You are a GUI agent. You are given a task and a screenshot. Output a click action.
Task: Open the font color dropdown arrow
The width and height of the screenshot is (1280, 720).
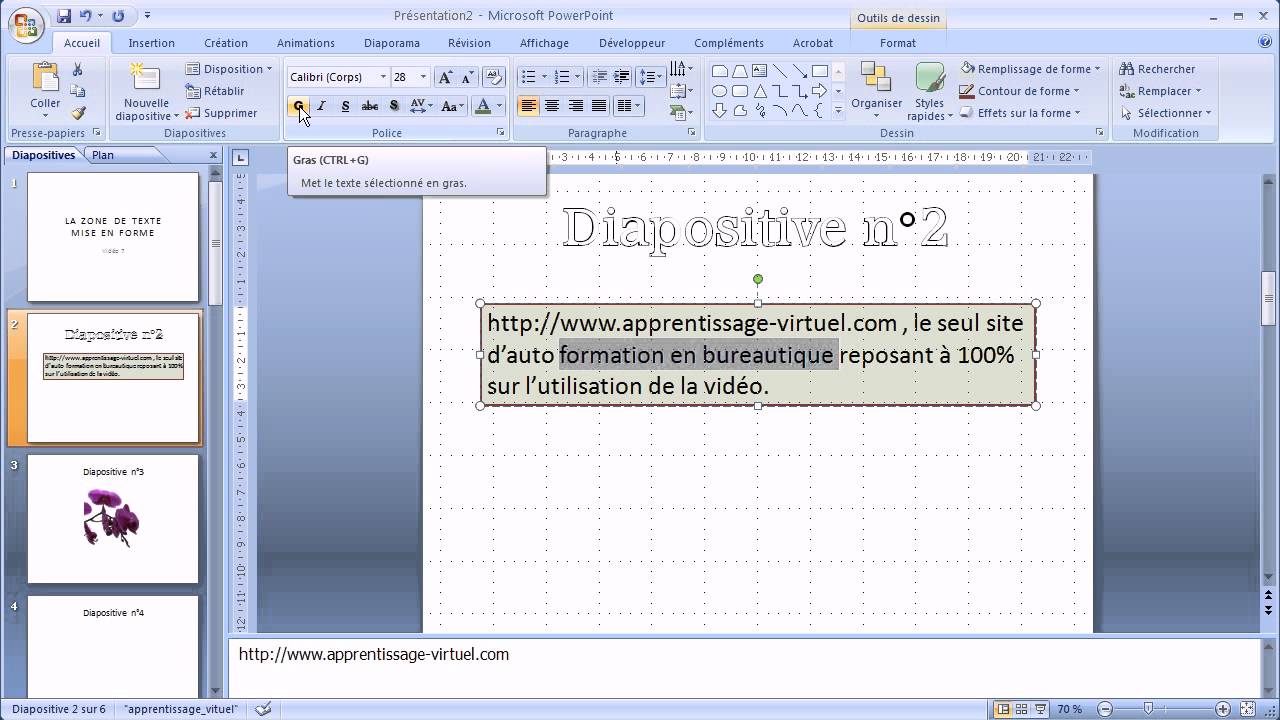pos(499,106)
